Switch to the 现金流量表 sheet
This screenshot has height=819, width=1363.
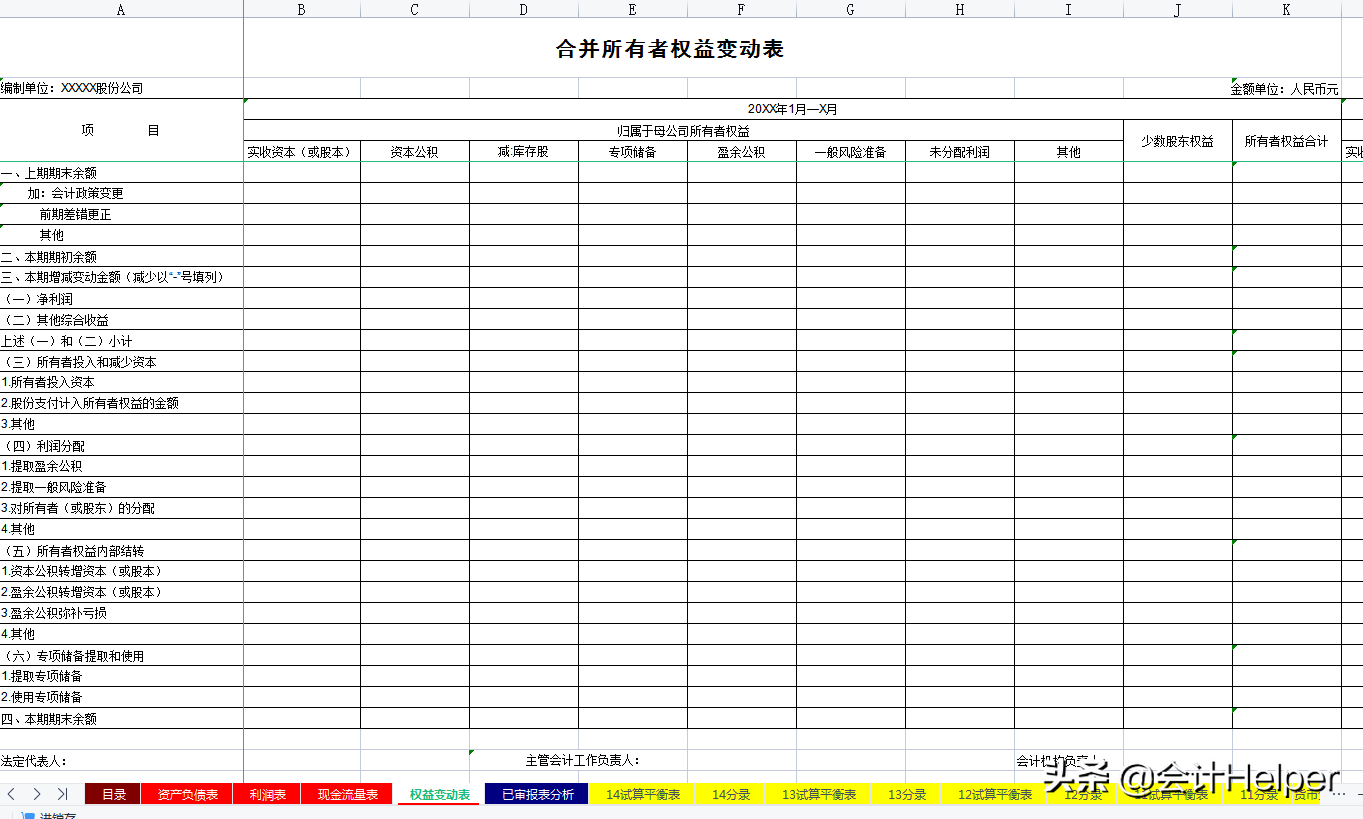[346, 793]
